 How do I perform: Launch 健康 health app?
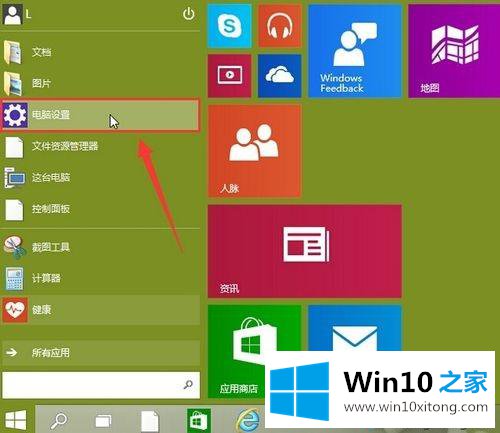click(x=100, y=310)
